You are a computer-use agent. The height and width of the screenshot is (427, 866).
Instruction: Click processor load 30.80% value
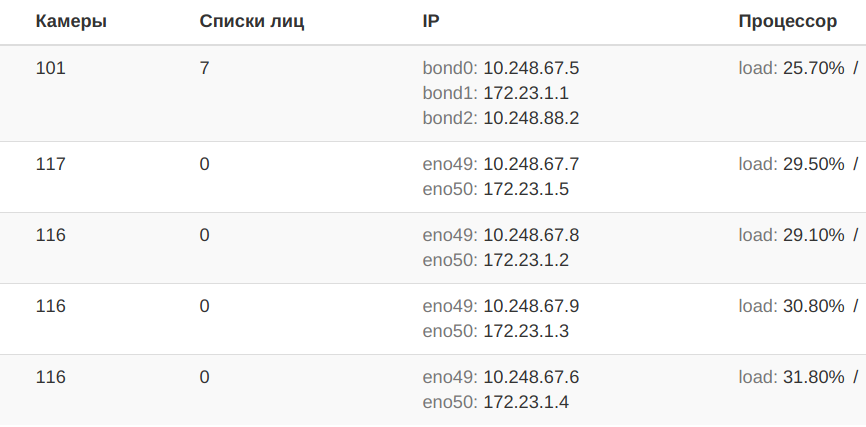pyautogui.click(x=814, y=306)
